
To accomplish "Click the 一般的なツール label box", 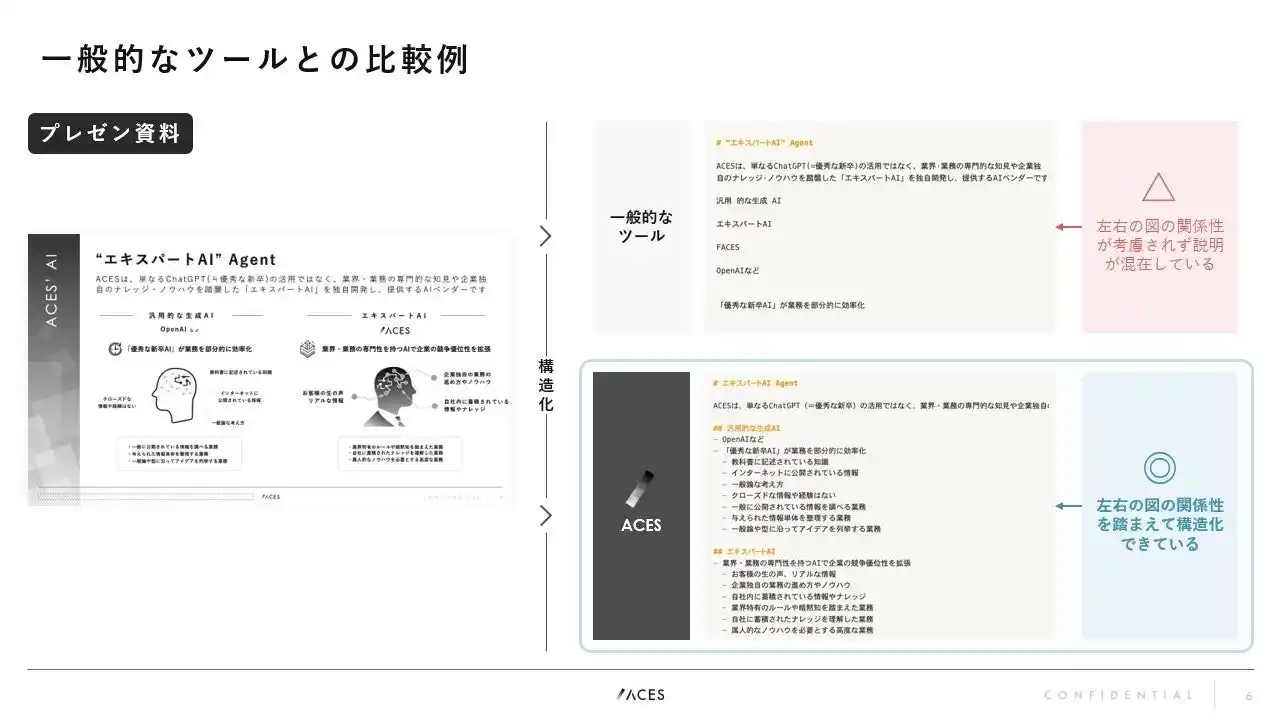I will coord(642,227).
